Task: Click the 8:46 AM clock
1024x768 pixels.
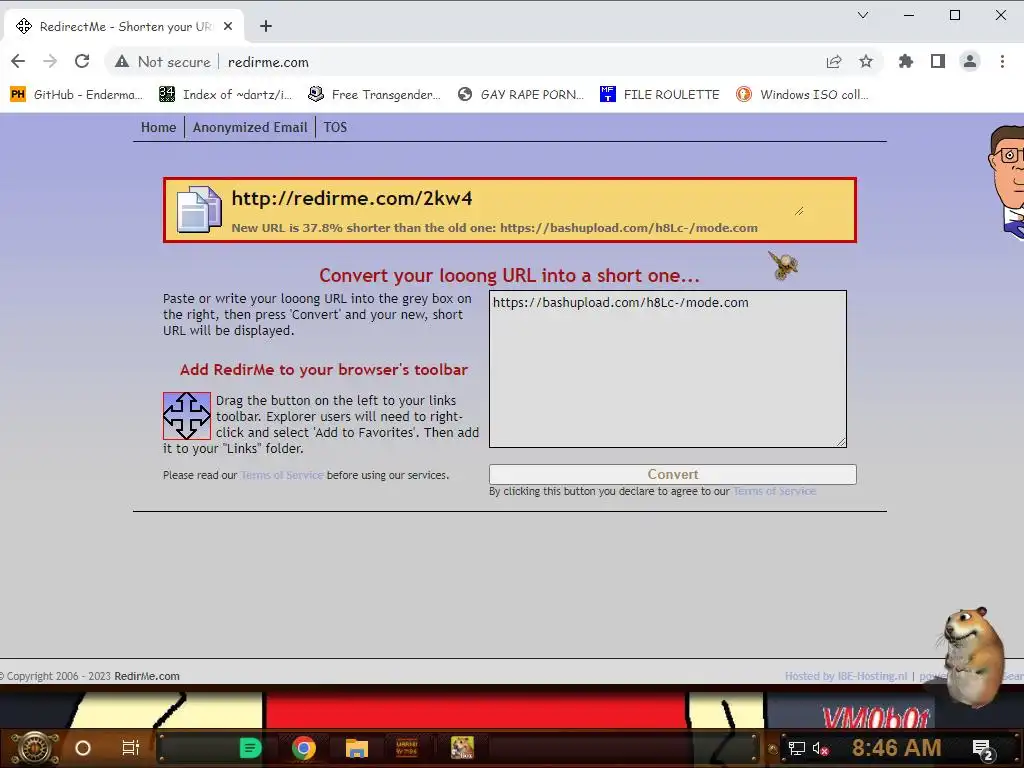Action: pyautogui.click(x=897, y=748)
